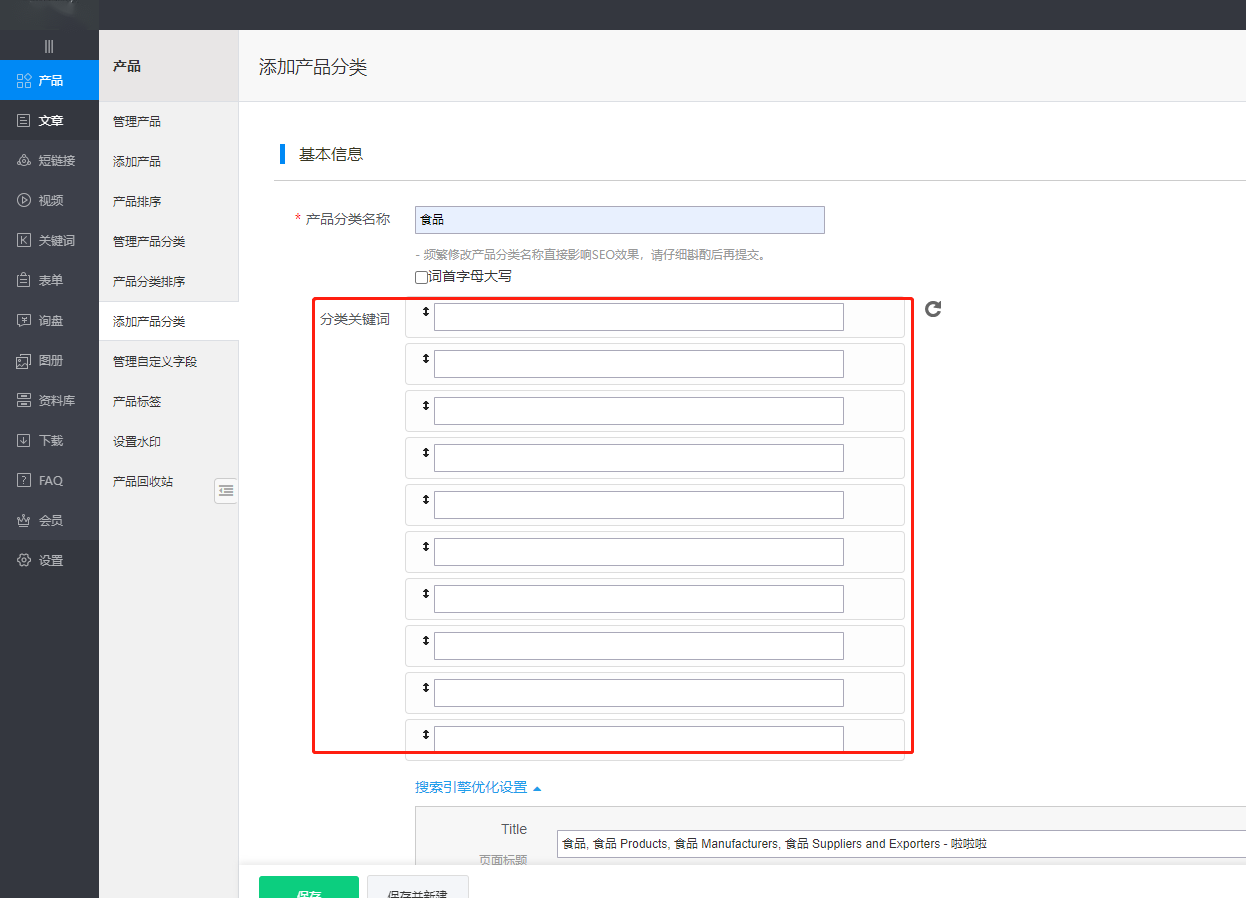Image resolution: width=1246 pixels, height=898 pixels.
Task: Click sort handle of first keyword row
Action: [425, 312]
